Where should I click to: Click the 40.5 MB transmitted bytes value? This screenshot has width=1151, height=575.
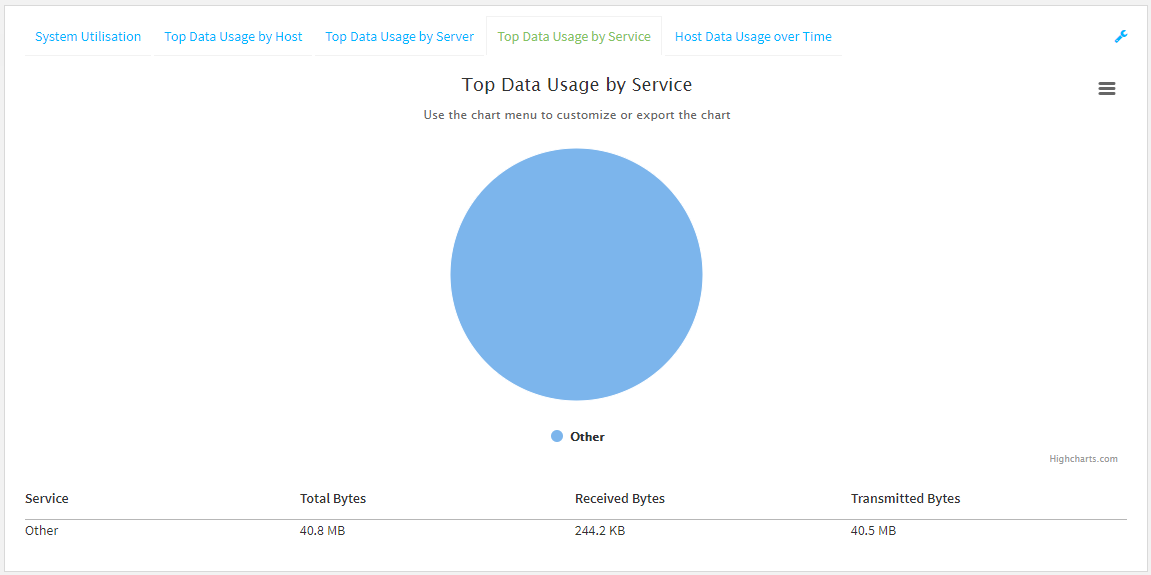coord(873,531)
